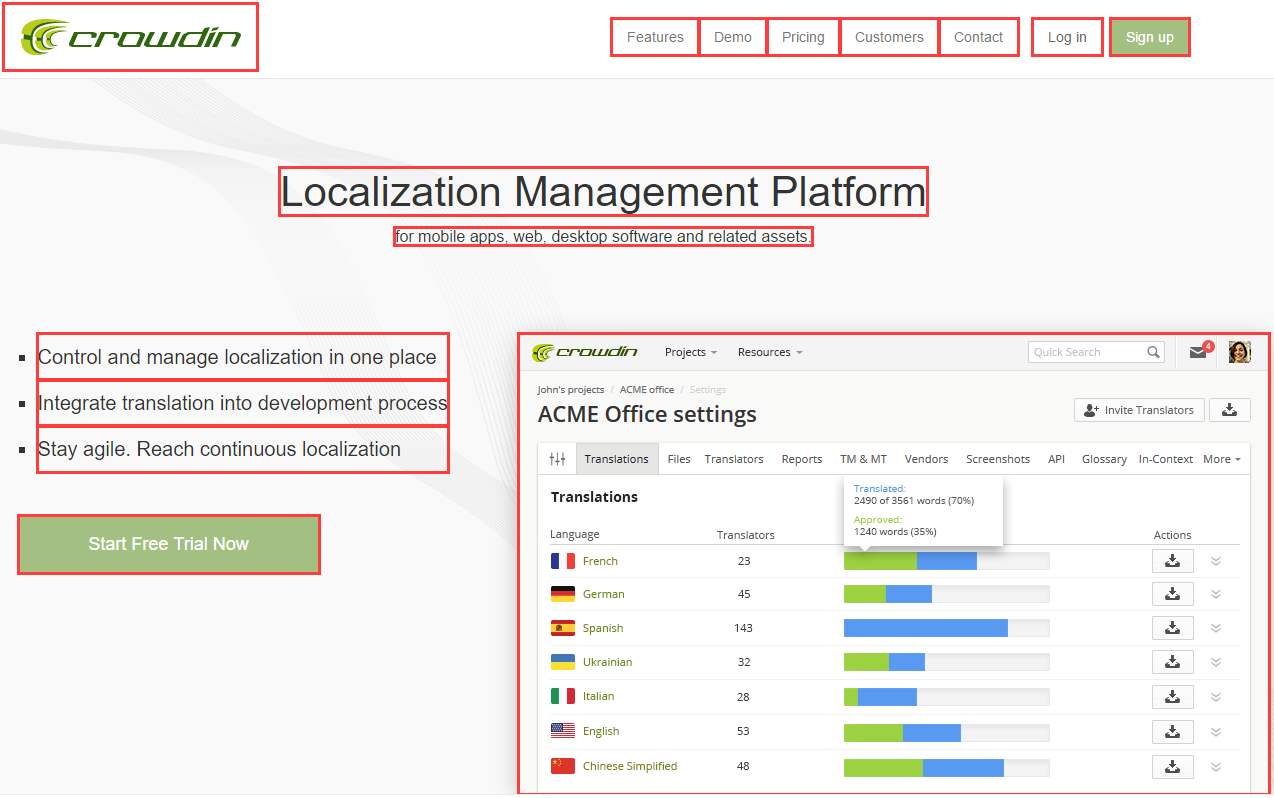Image resolution: width=1274 pixels, height=798 pixels.
Task: Click the English US flag icon
Action: point(563,731)
